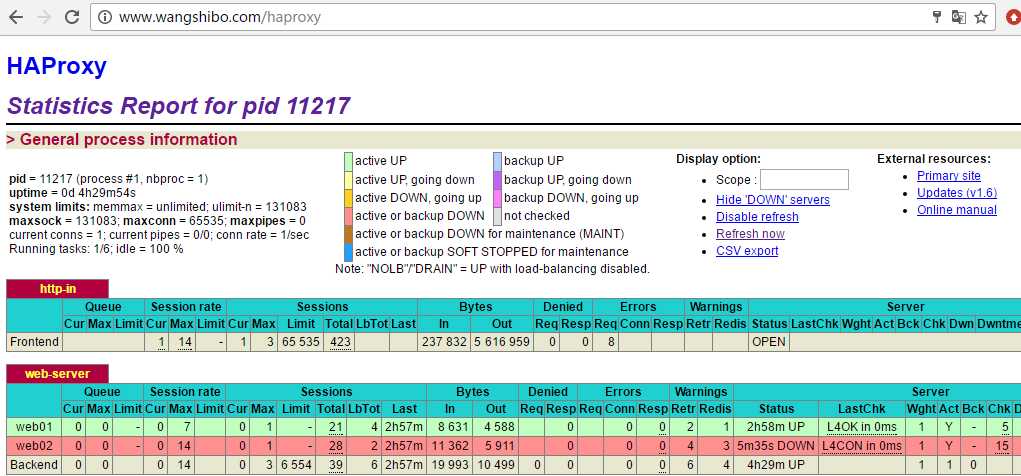Click Frontend status OPEN cell
The image size is (1021, 476).
coord(768,342)
